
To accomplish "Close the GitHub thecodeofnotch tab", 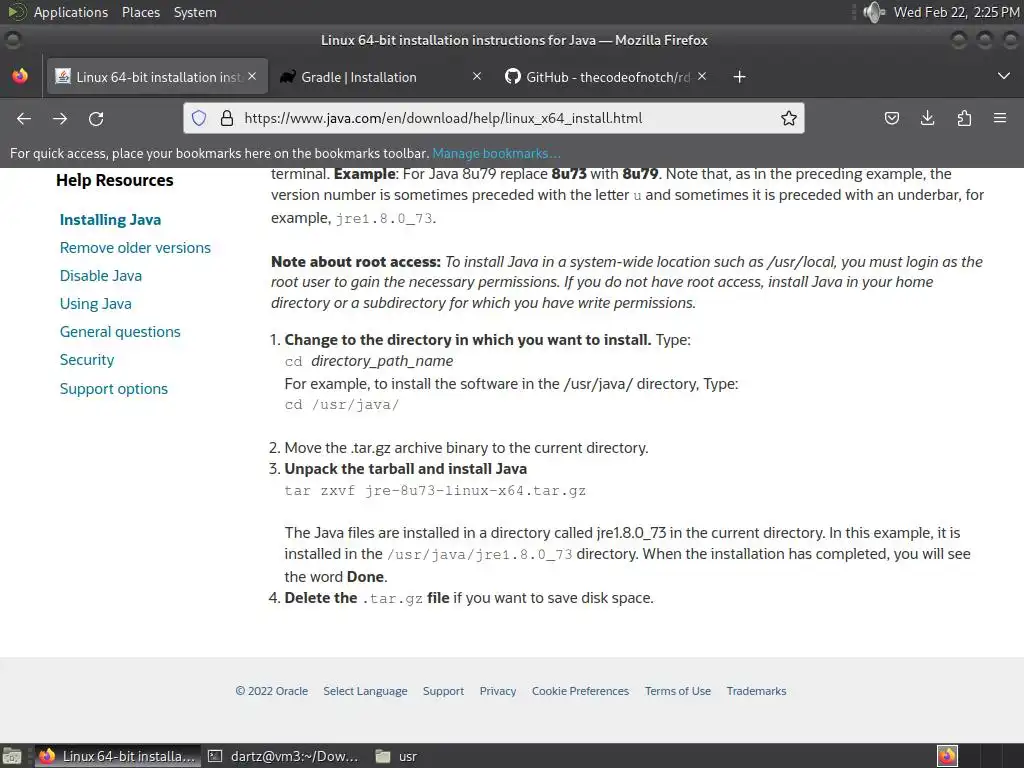I will [x=702, y=76].
